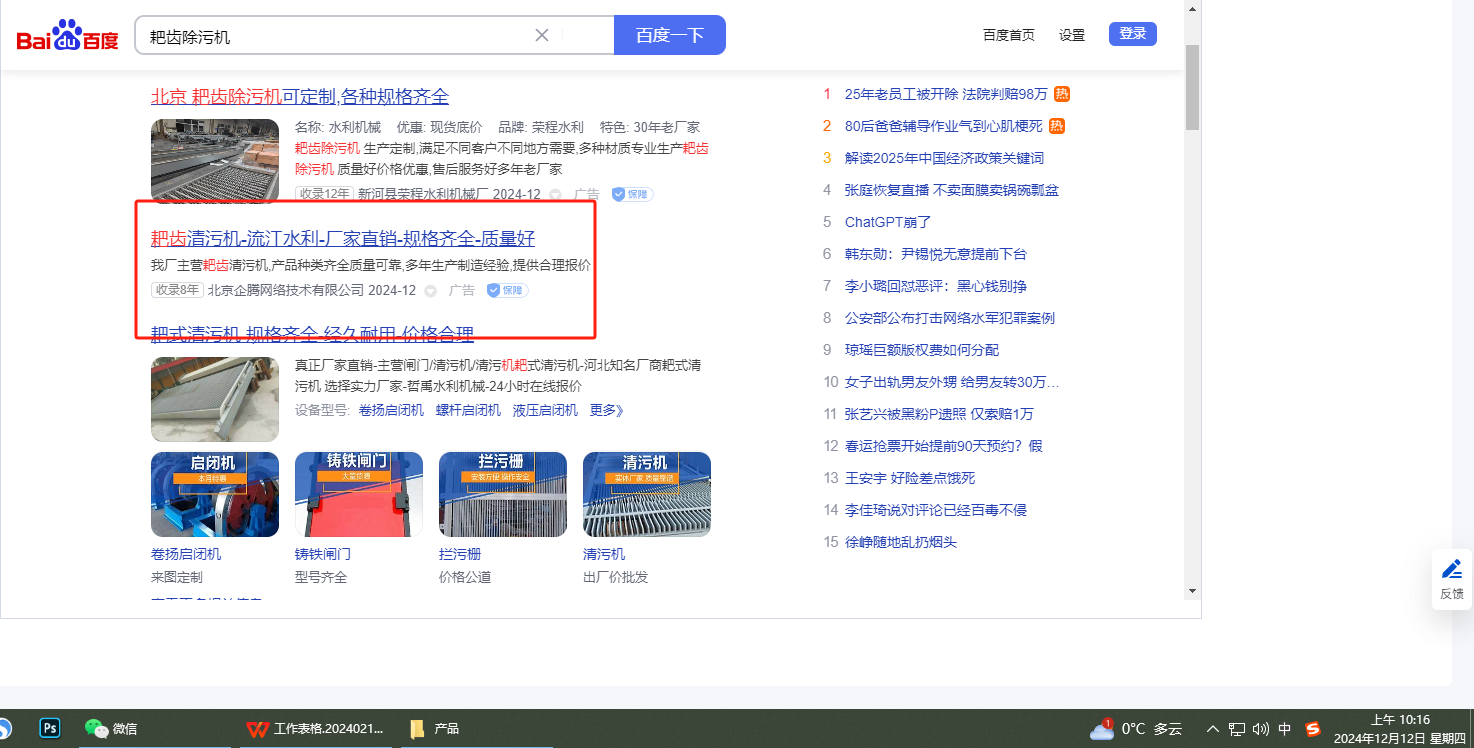The image size is (1474, 748).
Task: Click the down-arrow icon beside 北京企腾网络技术有限公司 2024-12
Action: [430, 291]
